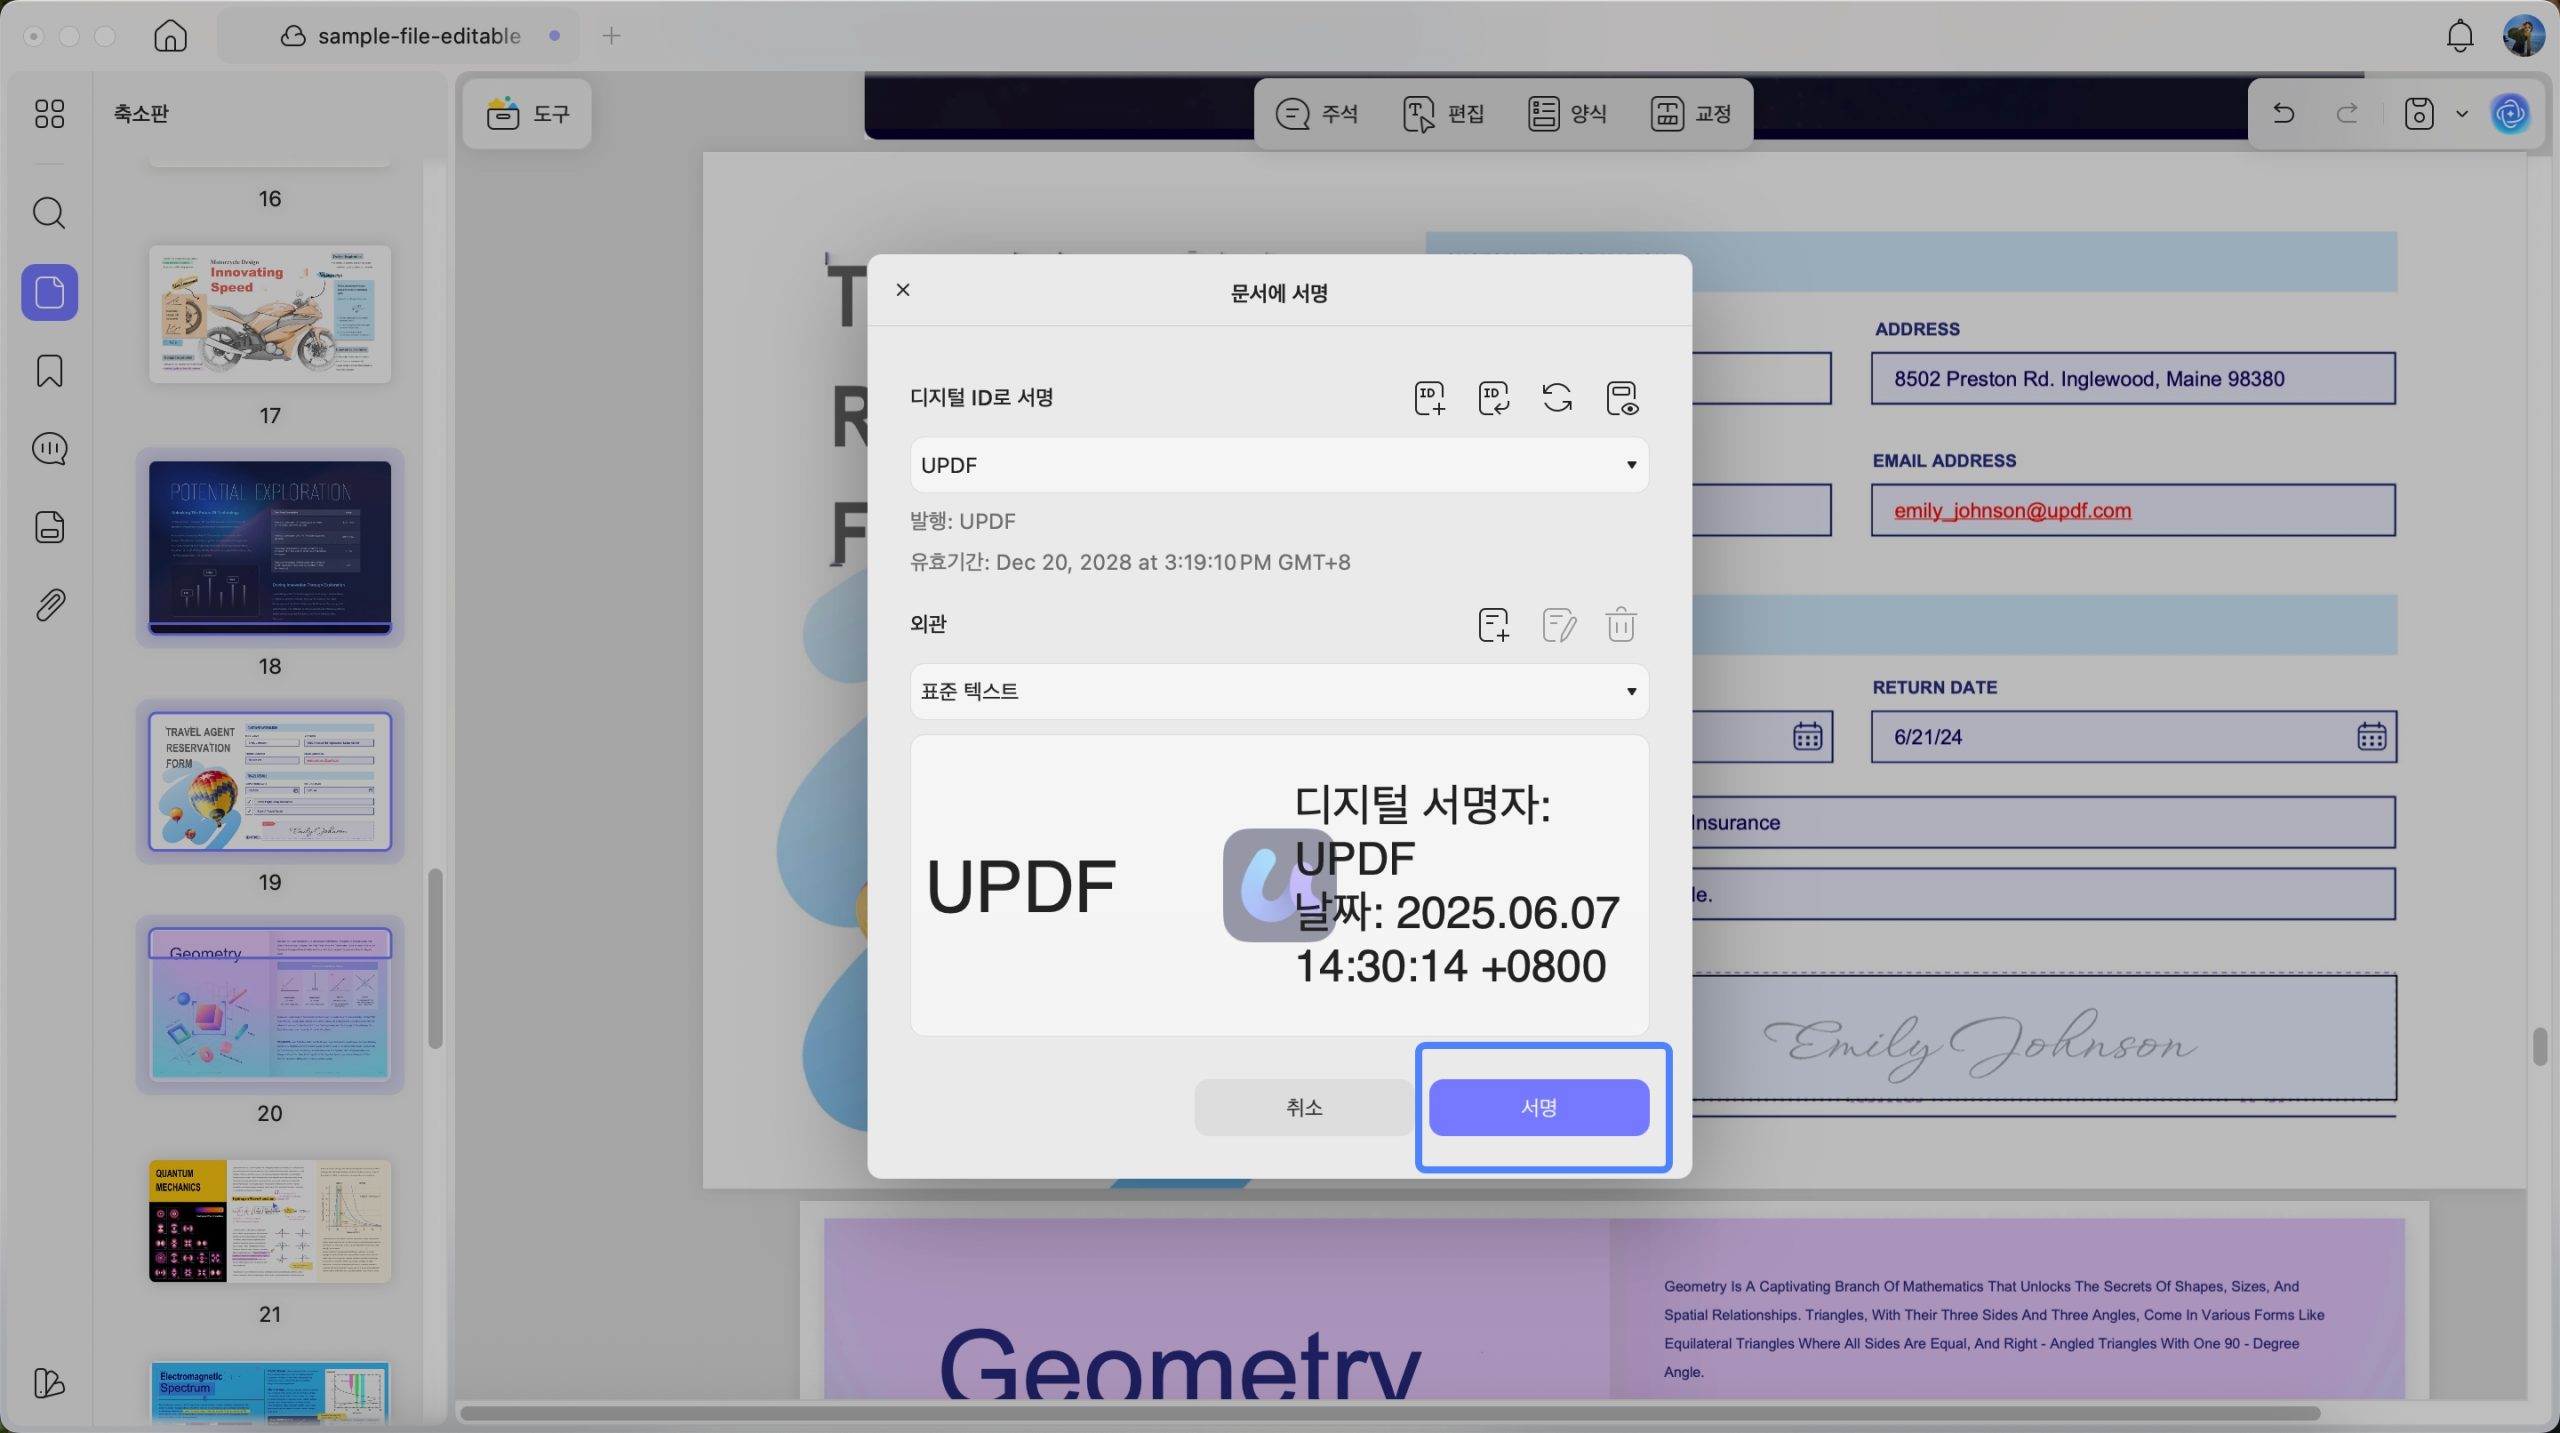2560x1433 pixels.
Task: Import a digital ID icon
Action: tap(1494, 398)
